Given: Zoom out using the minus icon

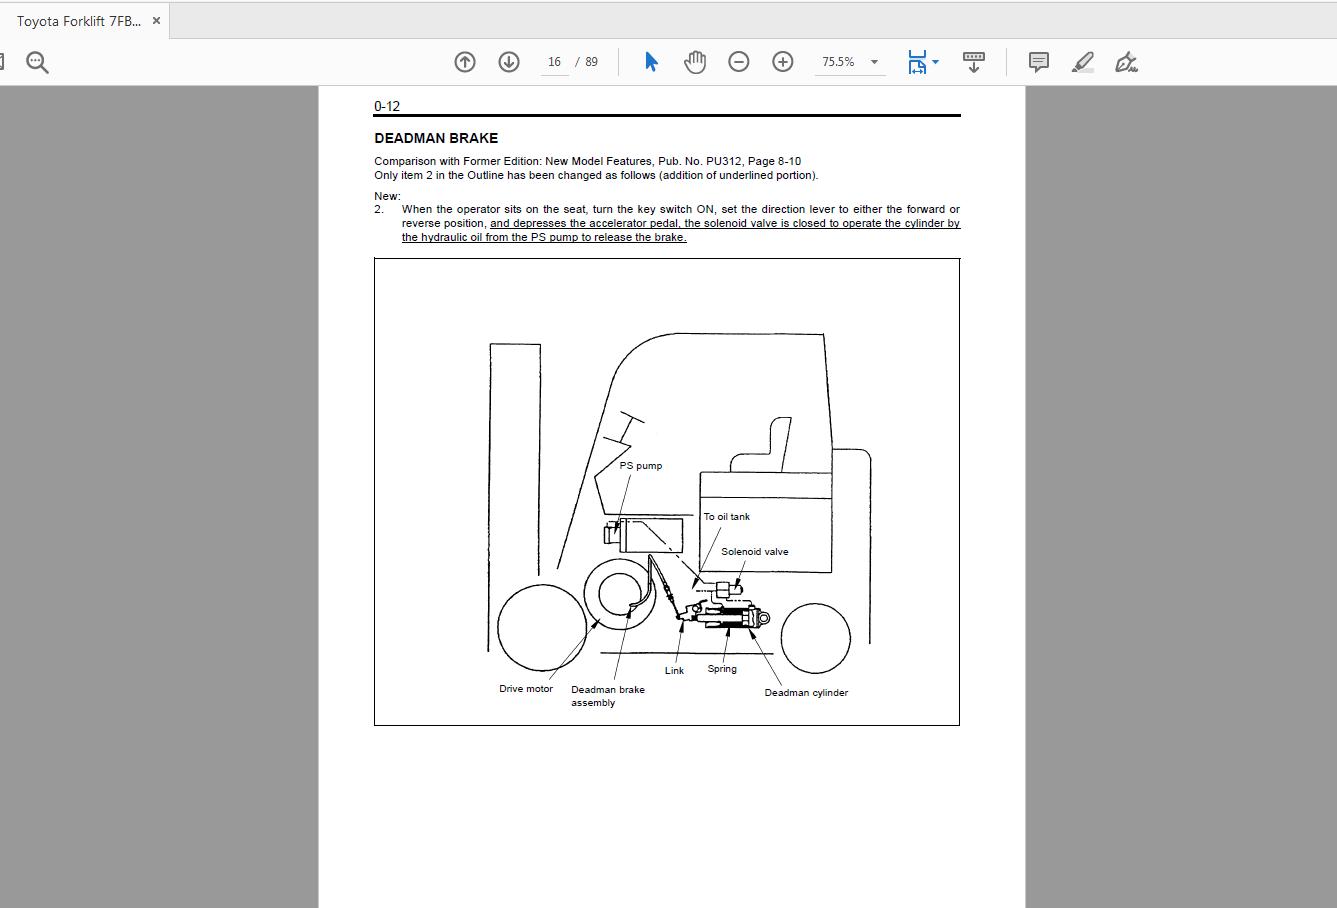Looking at the screenshot, I should pyautogui.click(x=738, y=61).
